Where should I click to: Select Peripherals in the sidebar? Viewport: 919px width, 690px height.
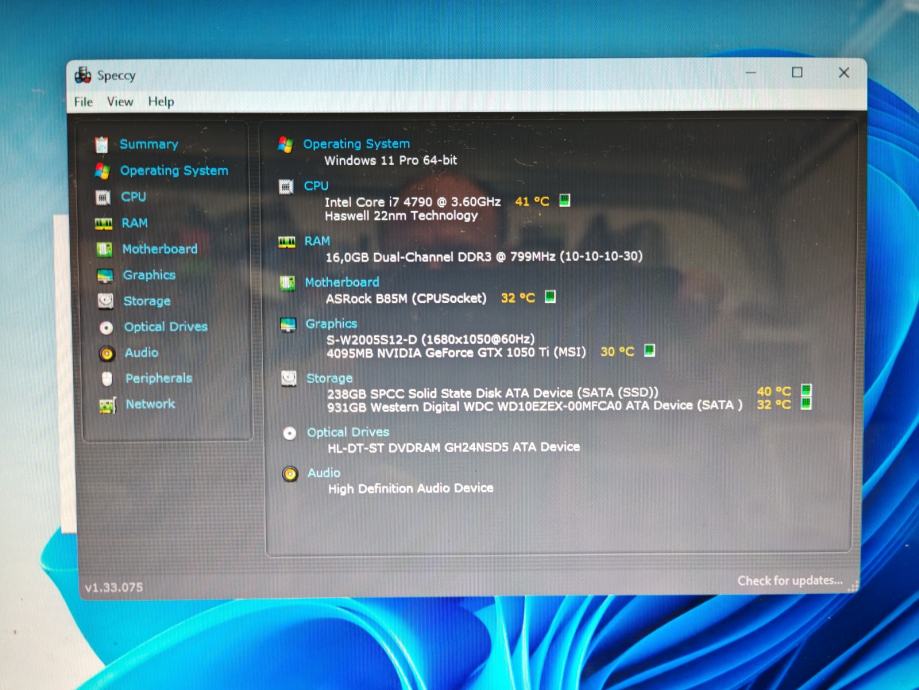(x=159, y=378)
